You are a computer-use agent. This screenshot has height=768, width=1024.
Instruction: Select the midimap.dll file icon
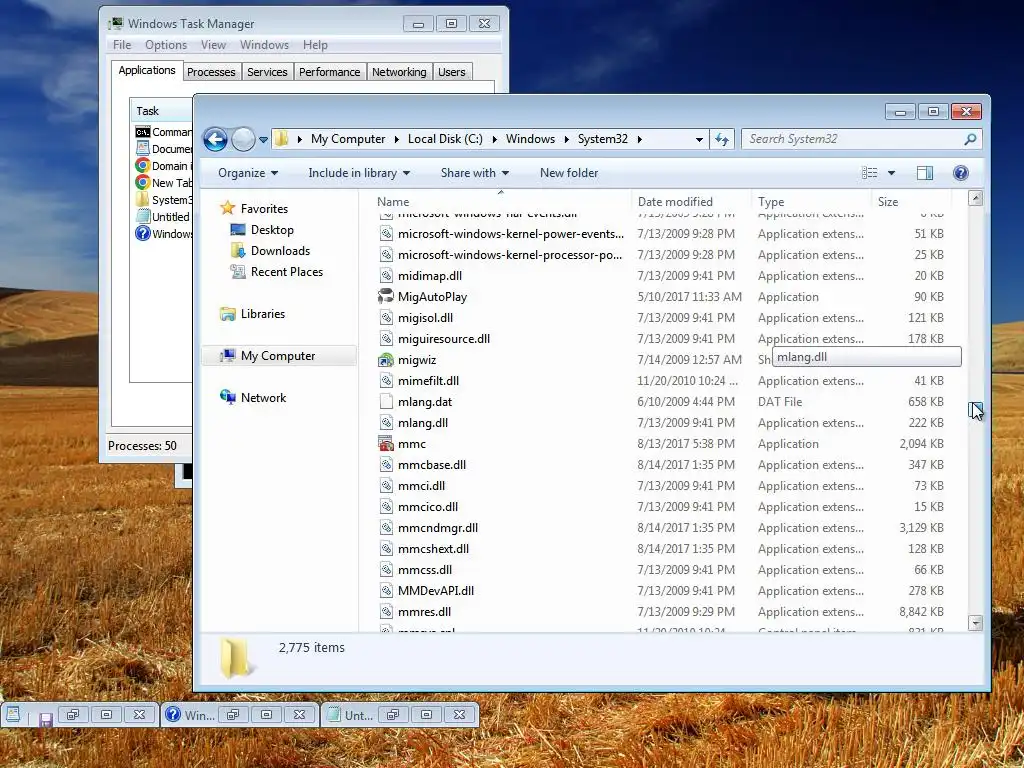pos(386,276)
